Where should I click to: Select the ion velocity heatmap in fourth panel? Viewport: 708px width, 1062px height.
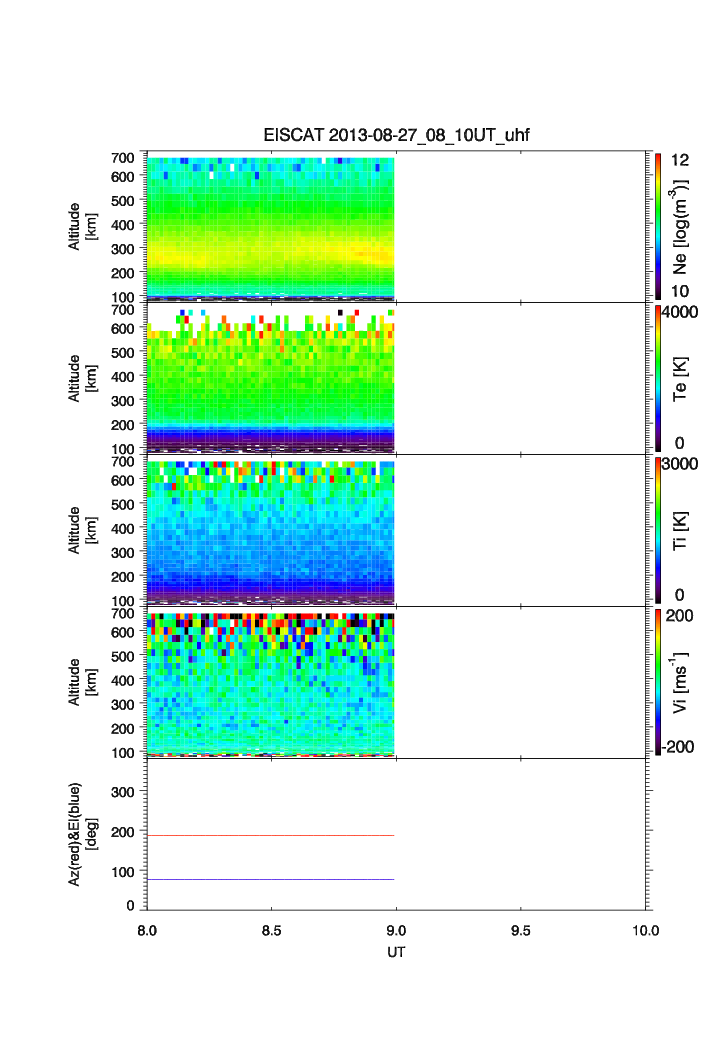point(271,683)
